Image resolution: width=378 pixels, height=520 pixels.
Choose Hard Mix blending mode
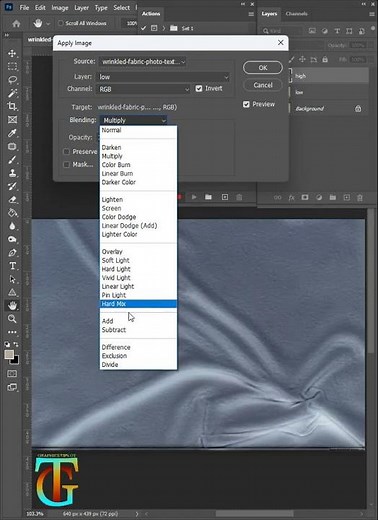coord(138,304)
